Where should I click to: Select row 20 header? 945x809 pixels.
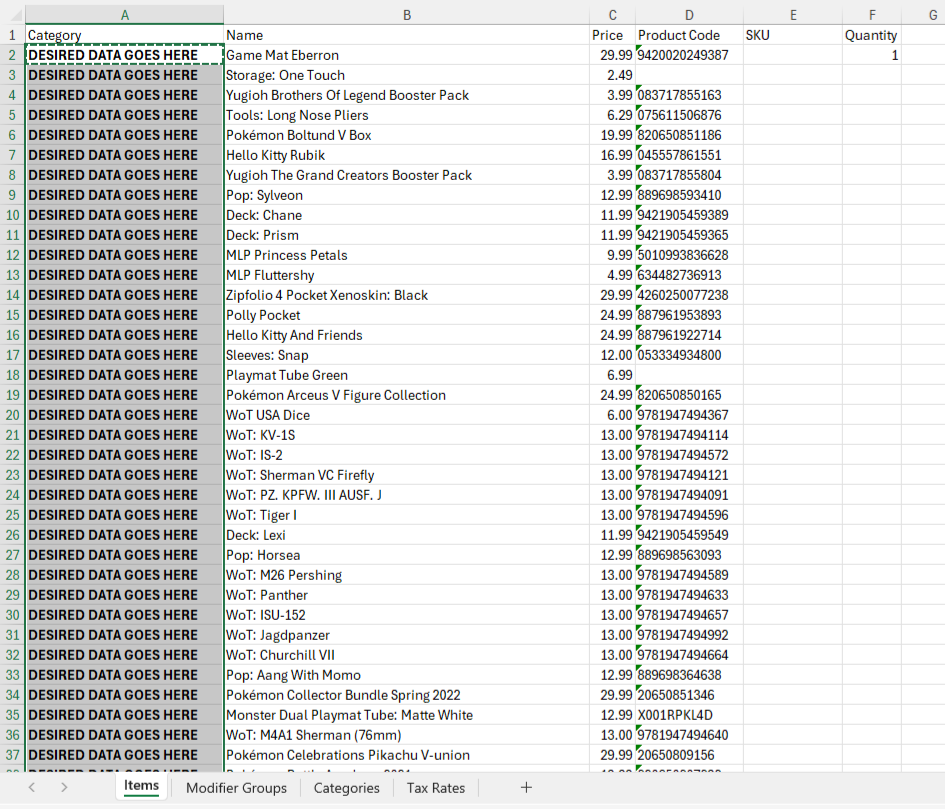[12, 415]
